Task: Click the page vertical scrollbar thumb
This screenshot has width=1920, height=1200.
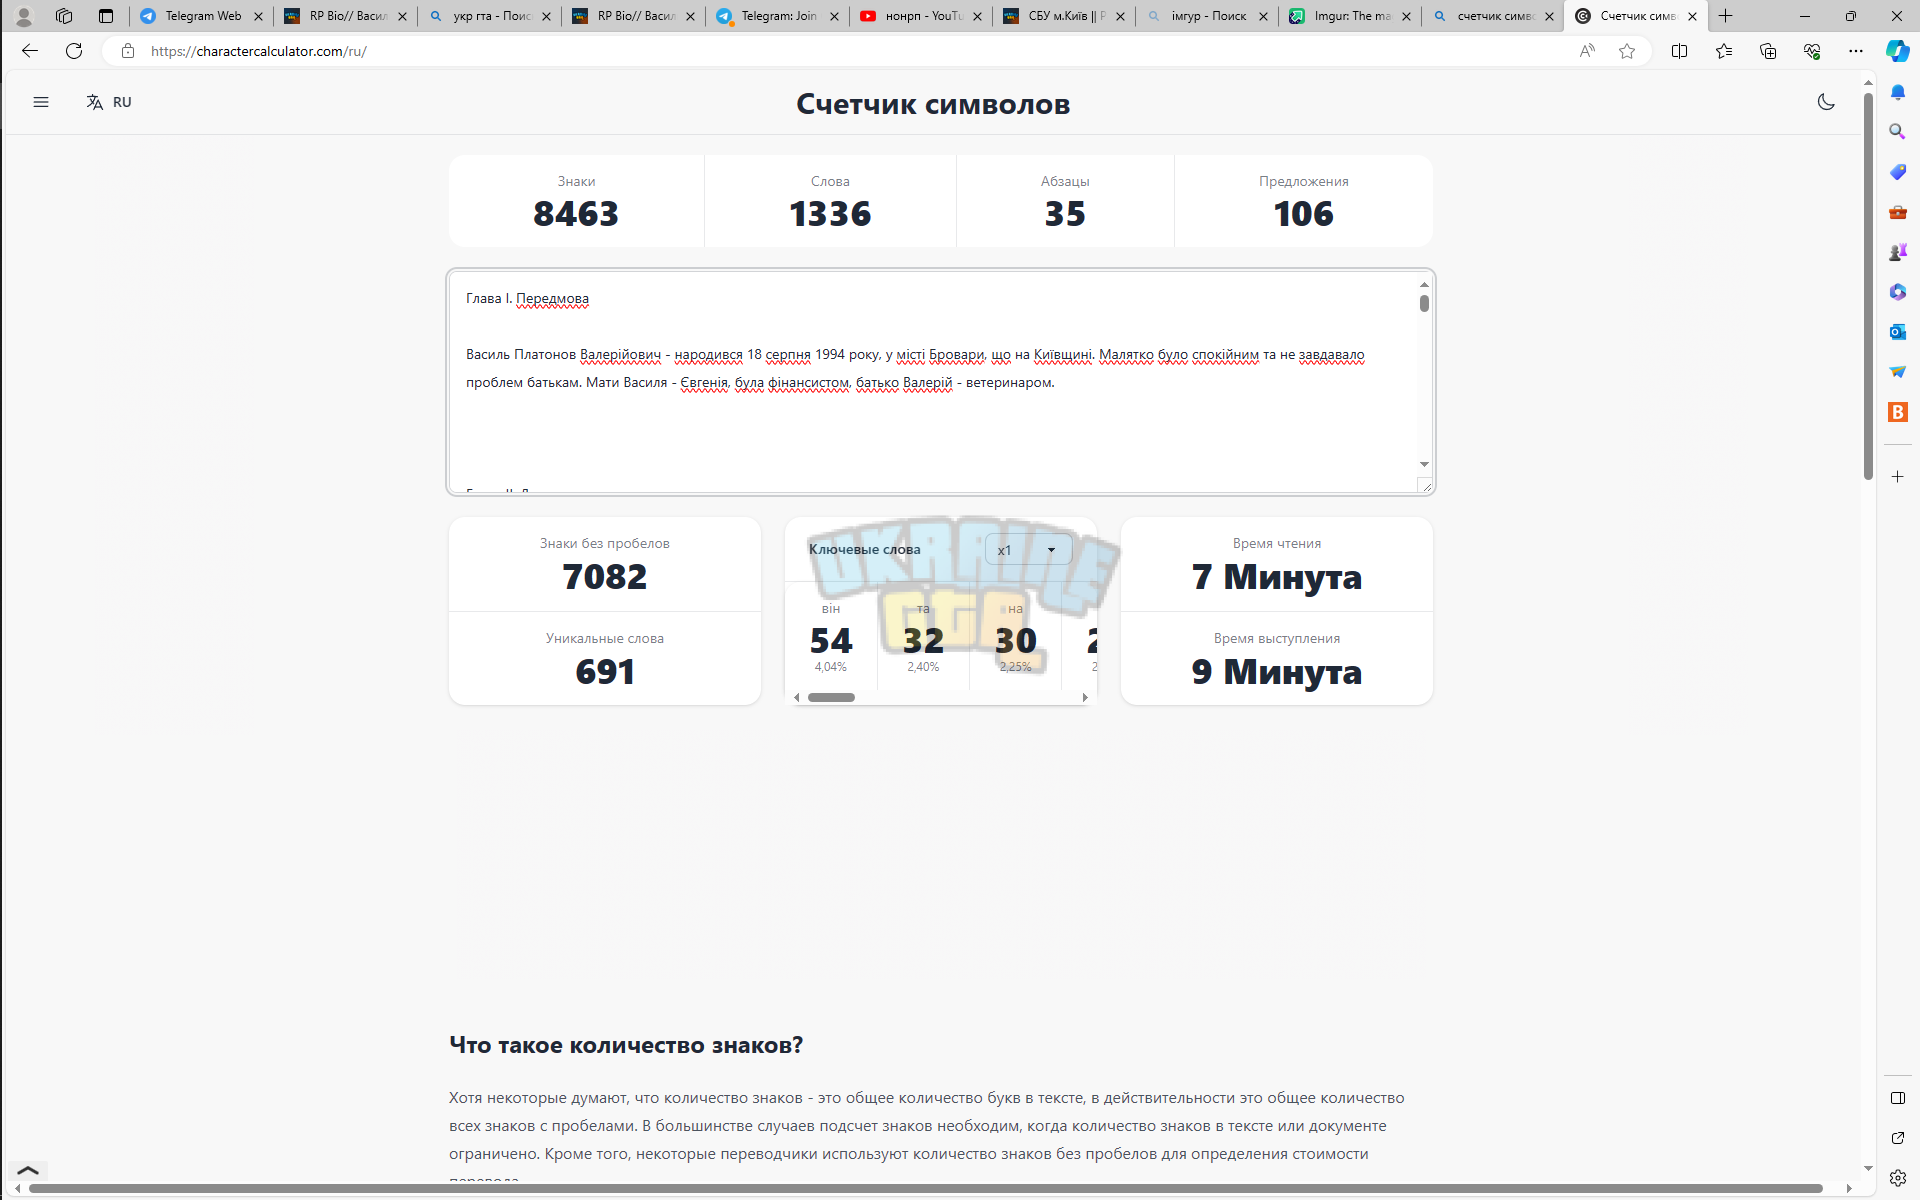Action: 1868,286
